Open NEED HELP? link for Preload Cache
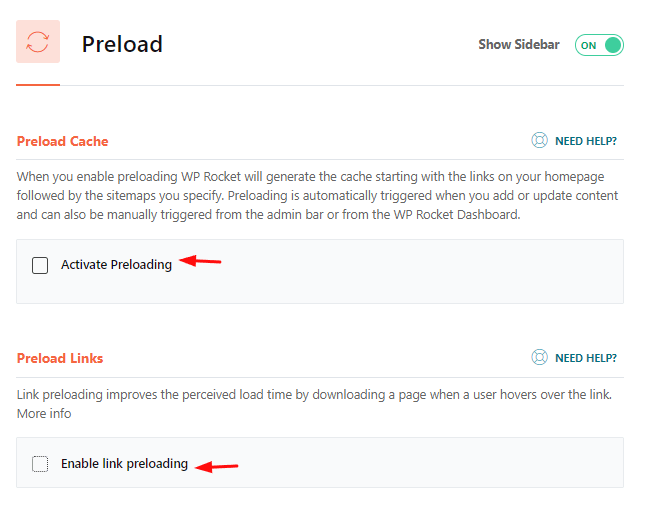 pyautogui.click(x=586, y=141)
